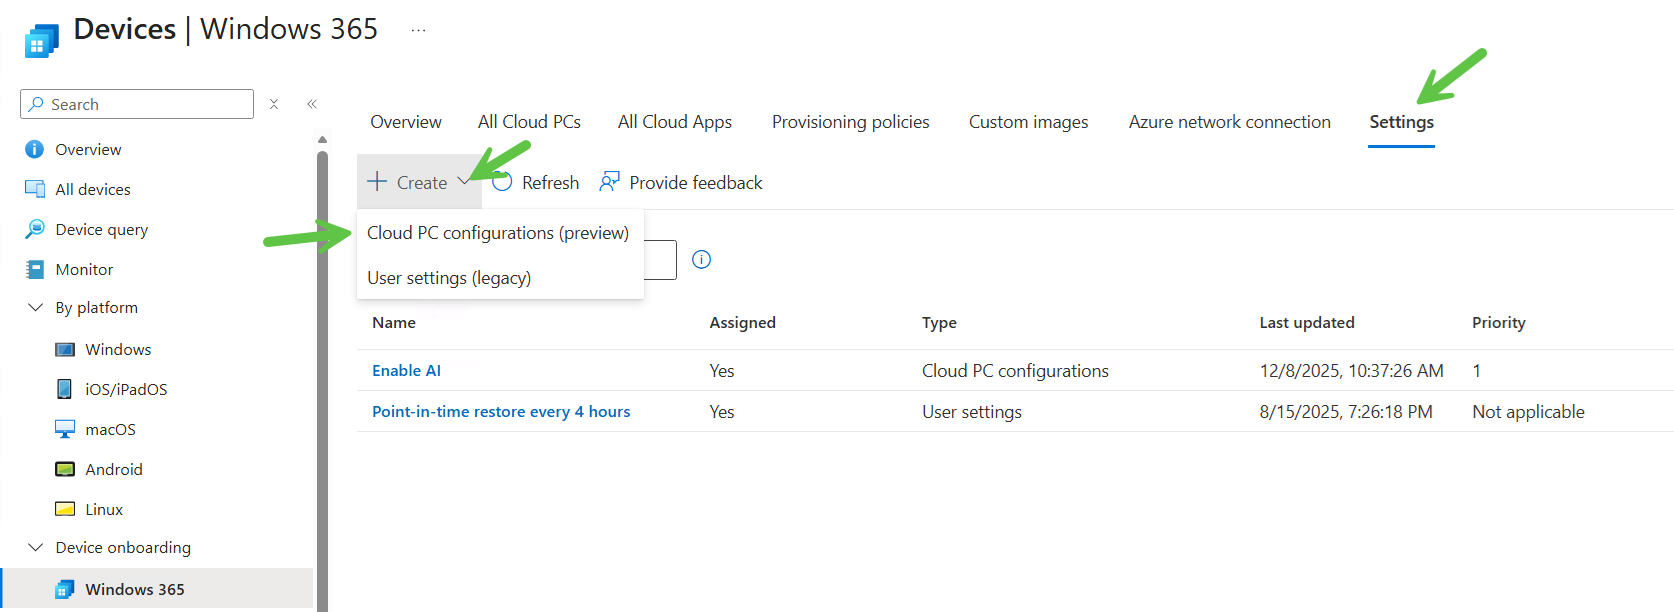Open the Provisioning policies tab
The height and width of the screenshot is (612, 1674).
coord(851,122)
